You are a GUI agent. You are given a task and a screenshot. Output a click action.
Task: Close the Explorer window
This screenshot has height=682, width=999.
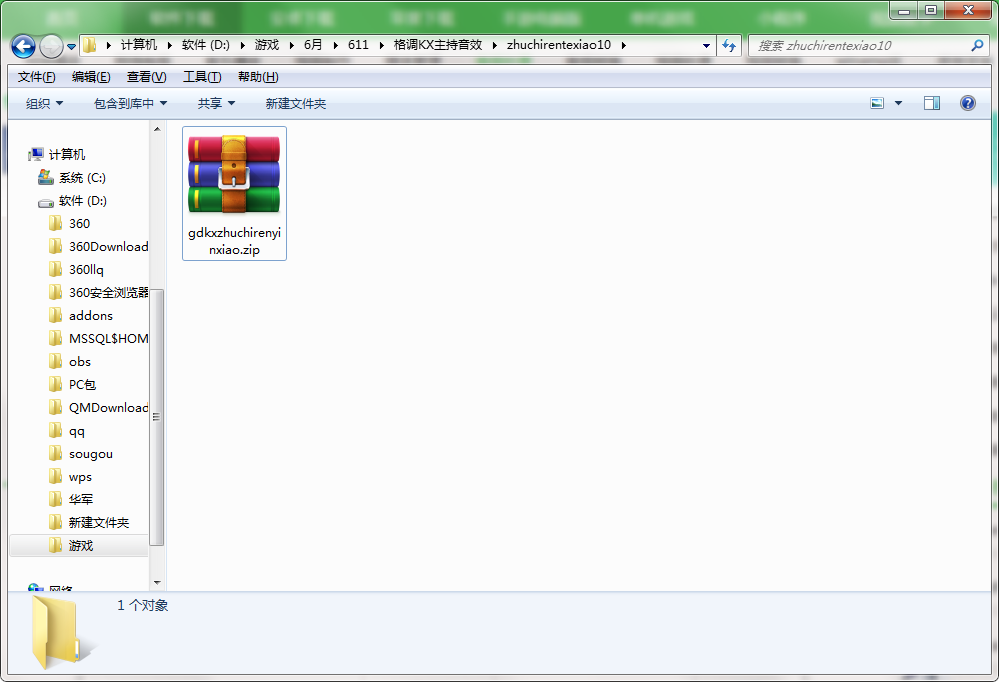pyautogui.click(x=968, y=11)
